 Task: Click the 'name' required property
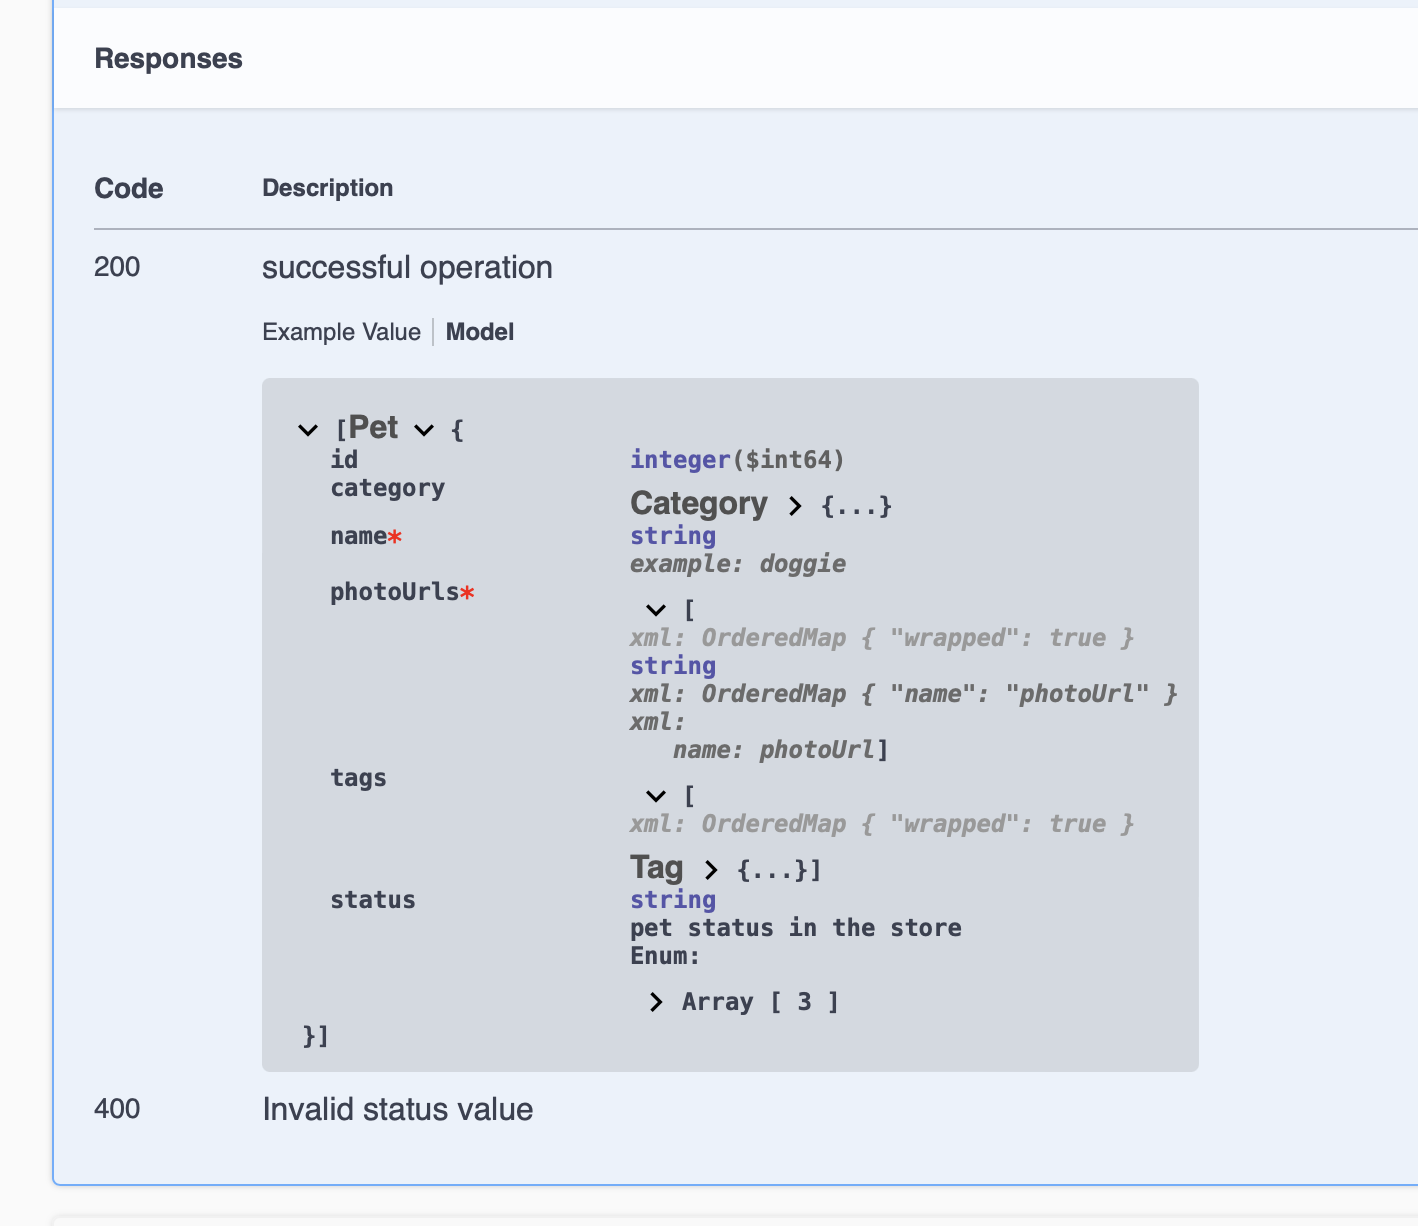(x=366, y=537)
